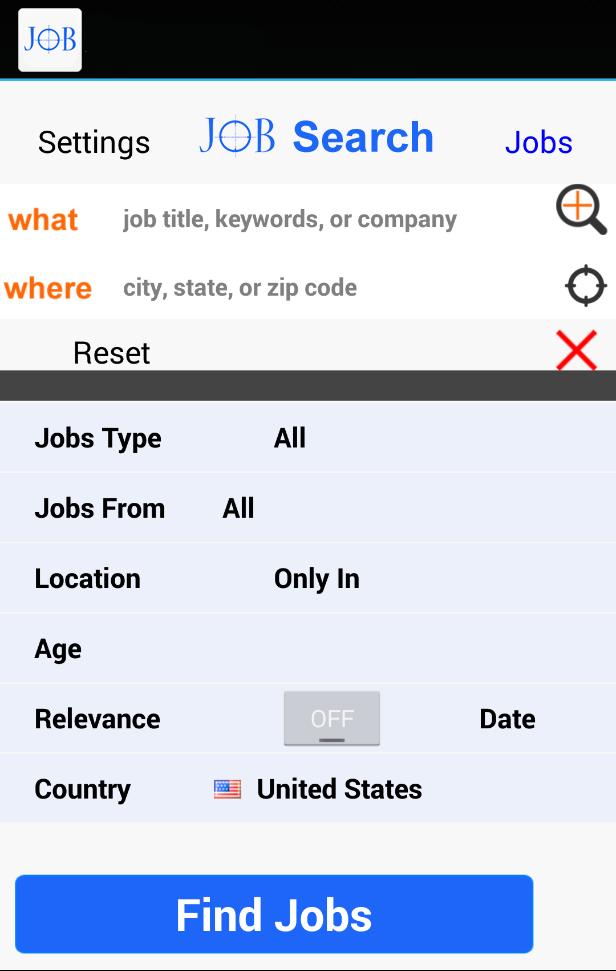Switch to the Jobs tab
Viewport: 616px width, 971px height.
pos(539,142)
